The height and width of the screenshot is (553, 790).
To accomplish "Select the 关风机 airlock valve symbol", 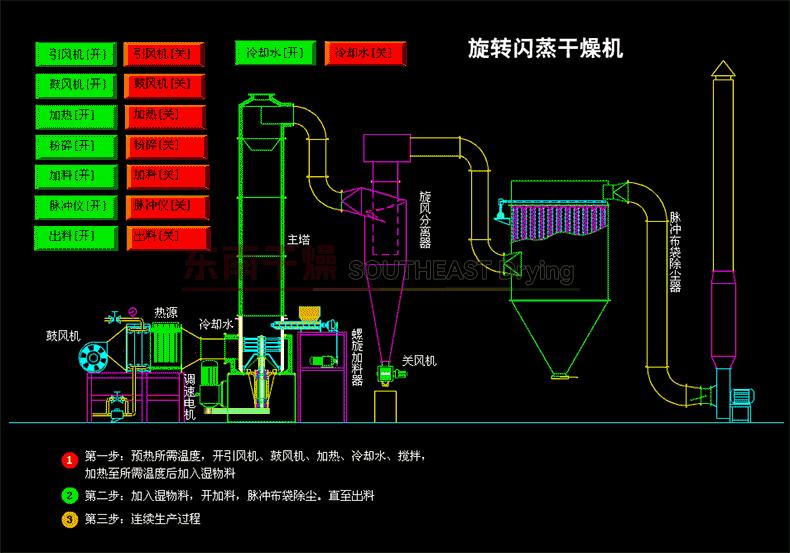I will click(x=383, y=376).
